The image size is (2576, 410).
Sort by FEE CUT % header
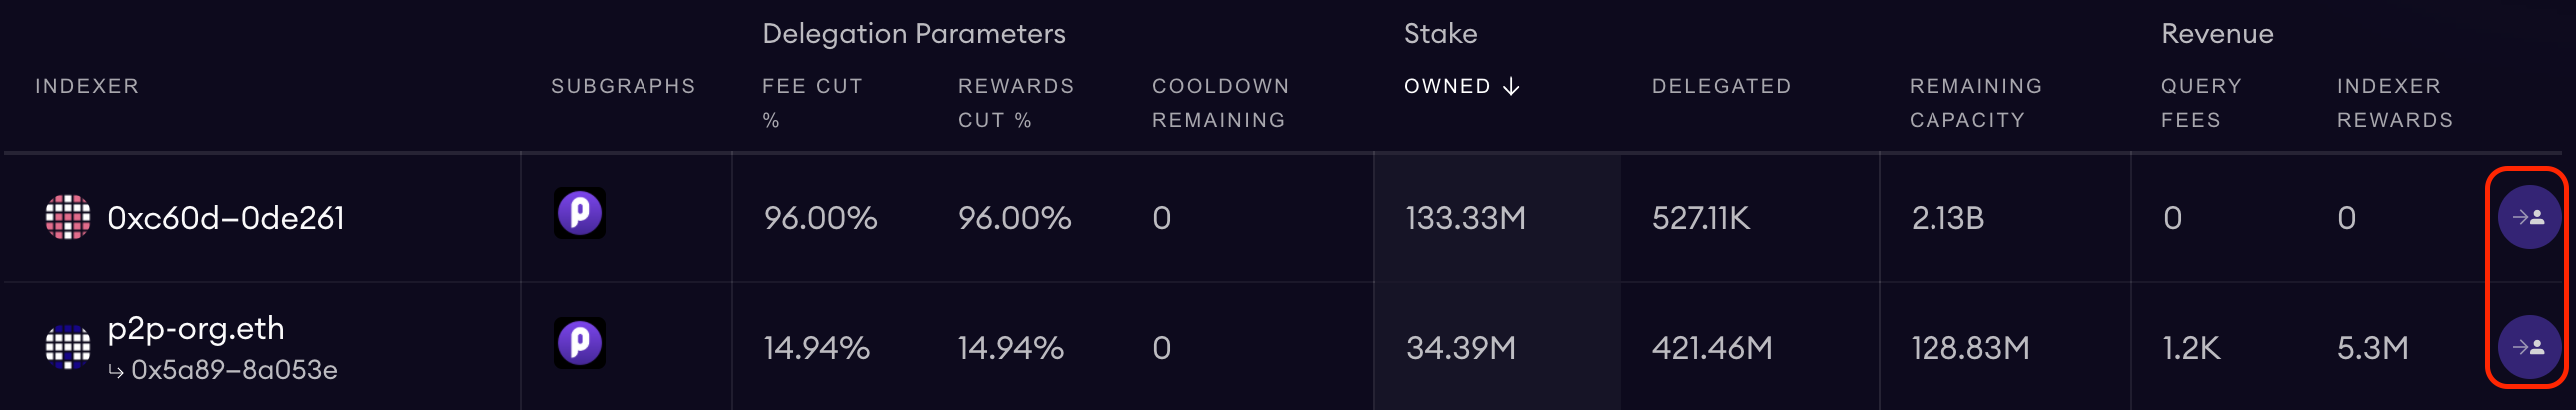(812, 103)
